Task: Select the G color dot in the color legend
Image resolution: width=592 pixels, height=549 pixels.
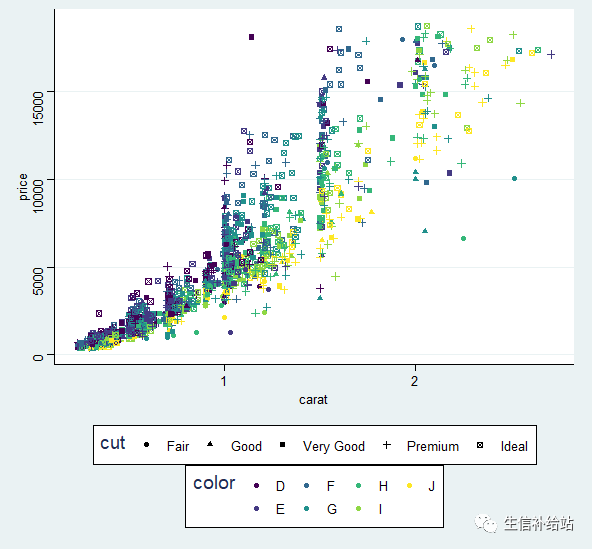Action: (x=307, y=509)
